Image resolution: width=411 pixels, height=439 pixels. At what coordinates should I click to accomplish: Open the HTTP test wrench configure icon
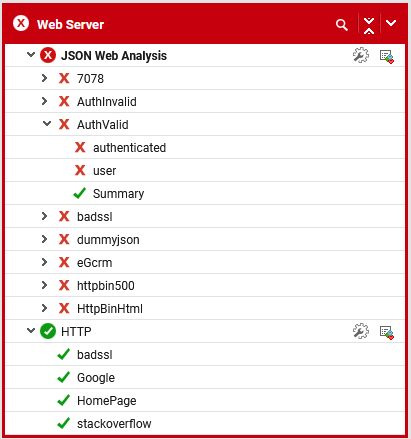coord(361,331)
